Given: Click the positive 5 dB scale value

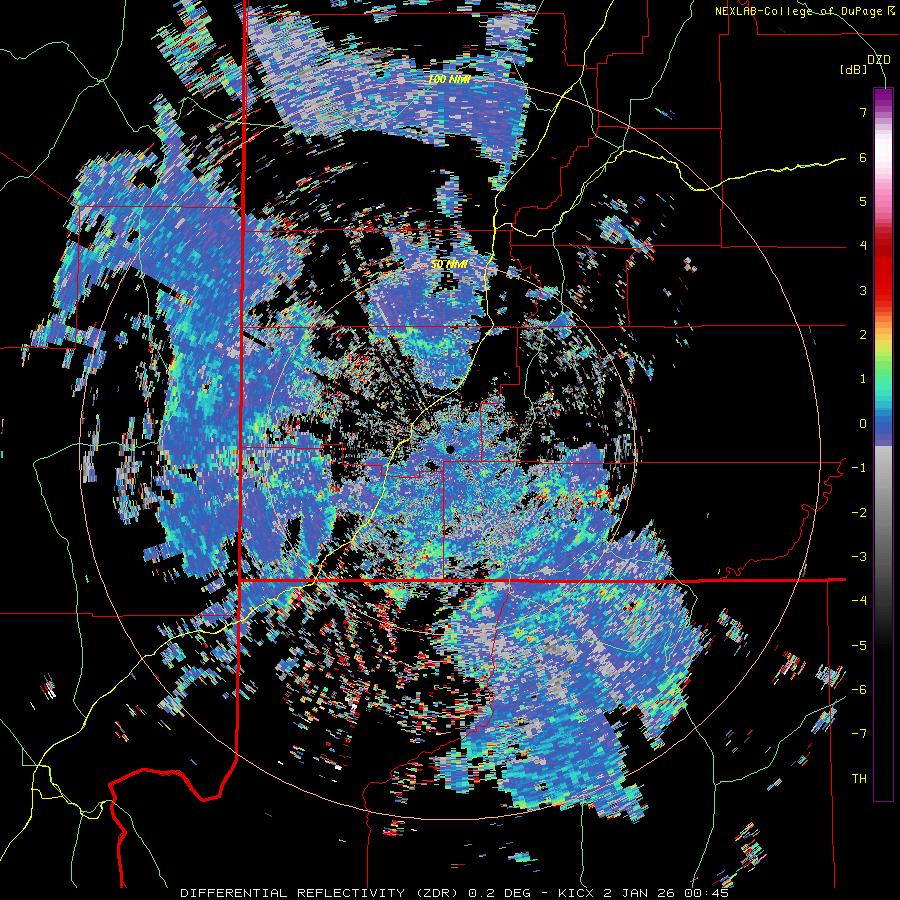Looking at the screenshot, I should click(x=863, y=201).
